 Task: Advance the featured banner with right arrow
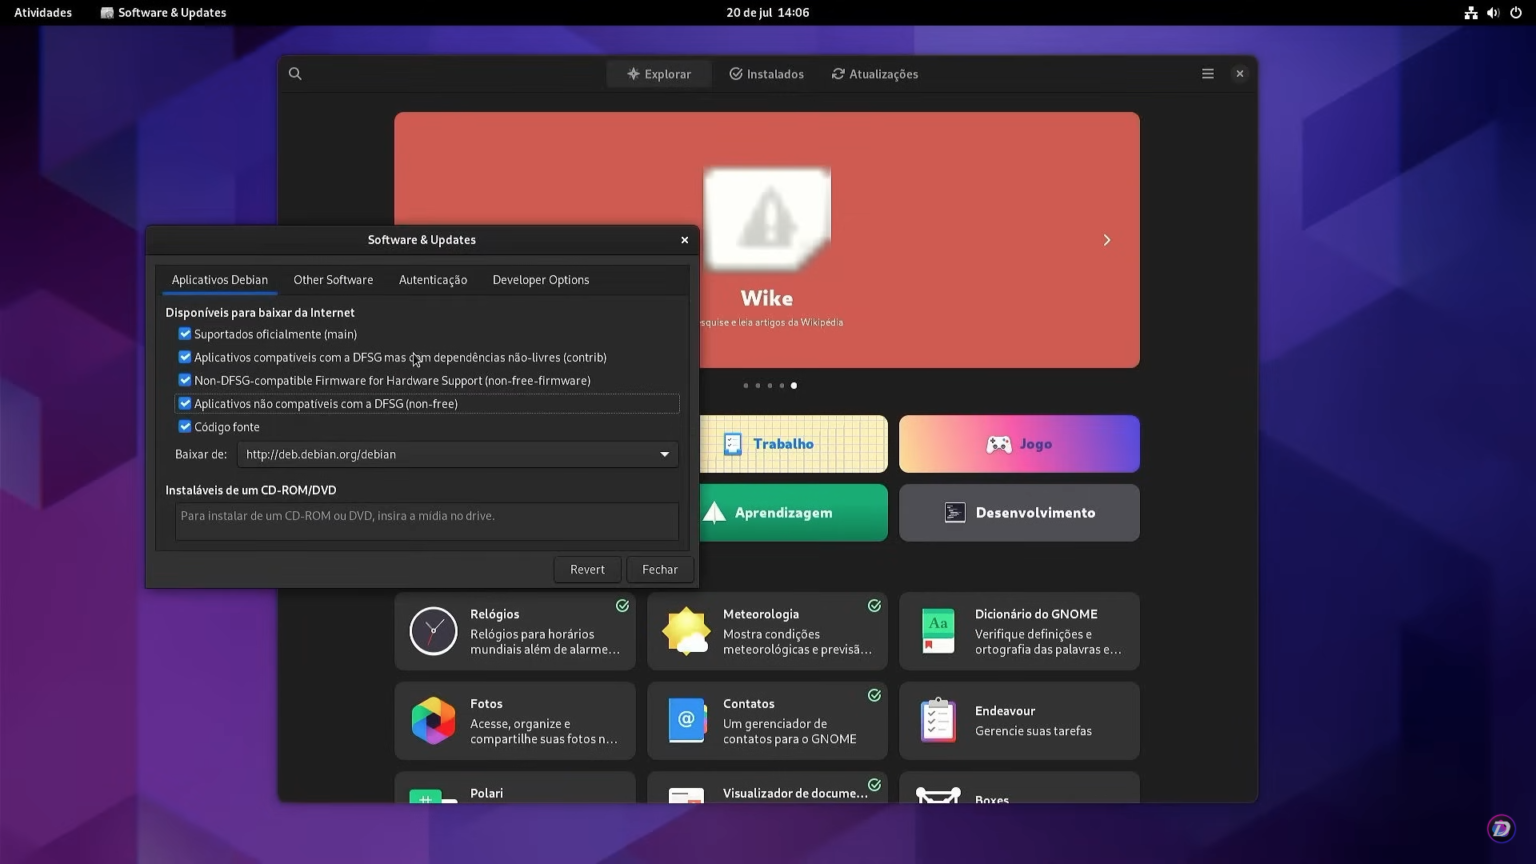1106,240
